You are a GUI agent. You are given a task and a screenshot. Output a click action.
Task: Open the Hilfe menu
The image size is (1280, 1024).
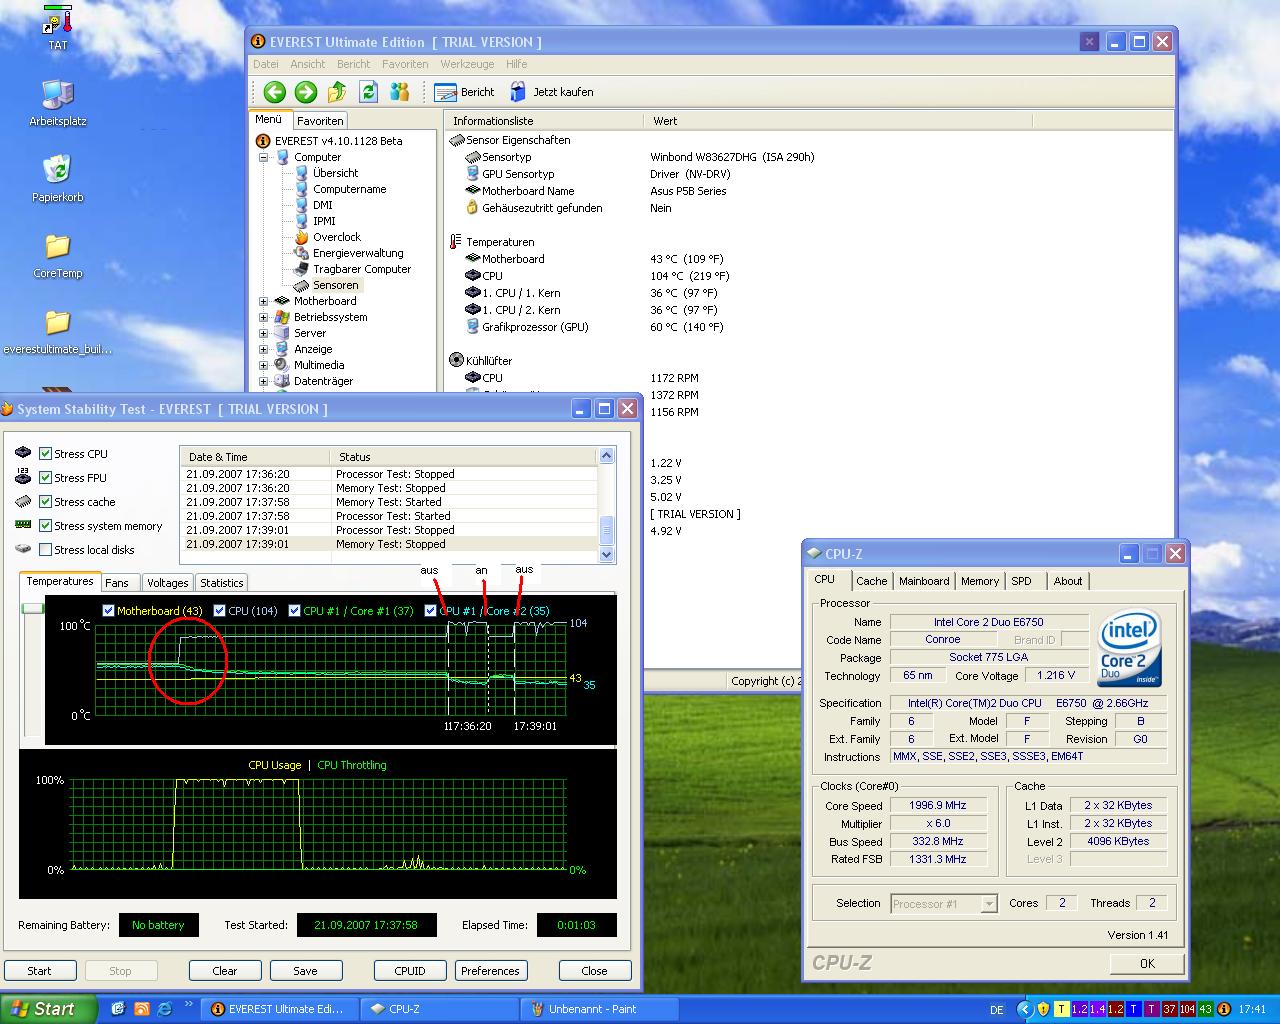(x=517, y=64)
